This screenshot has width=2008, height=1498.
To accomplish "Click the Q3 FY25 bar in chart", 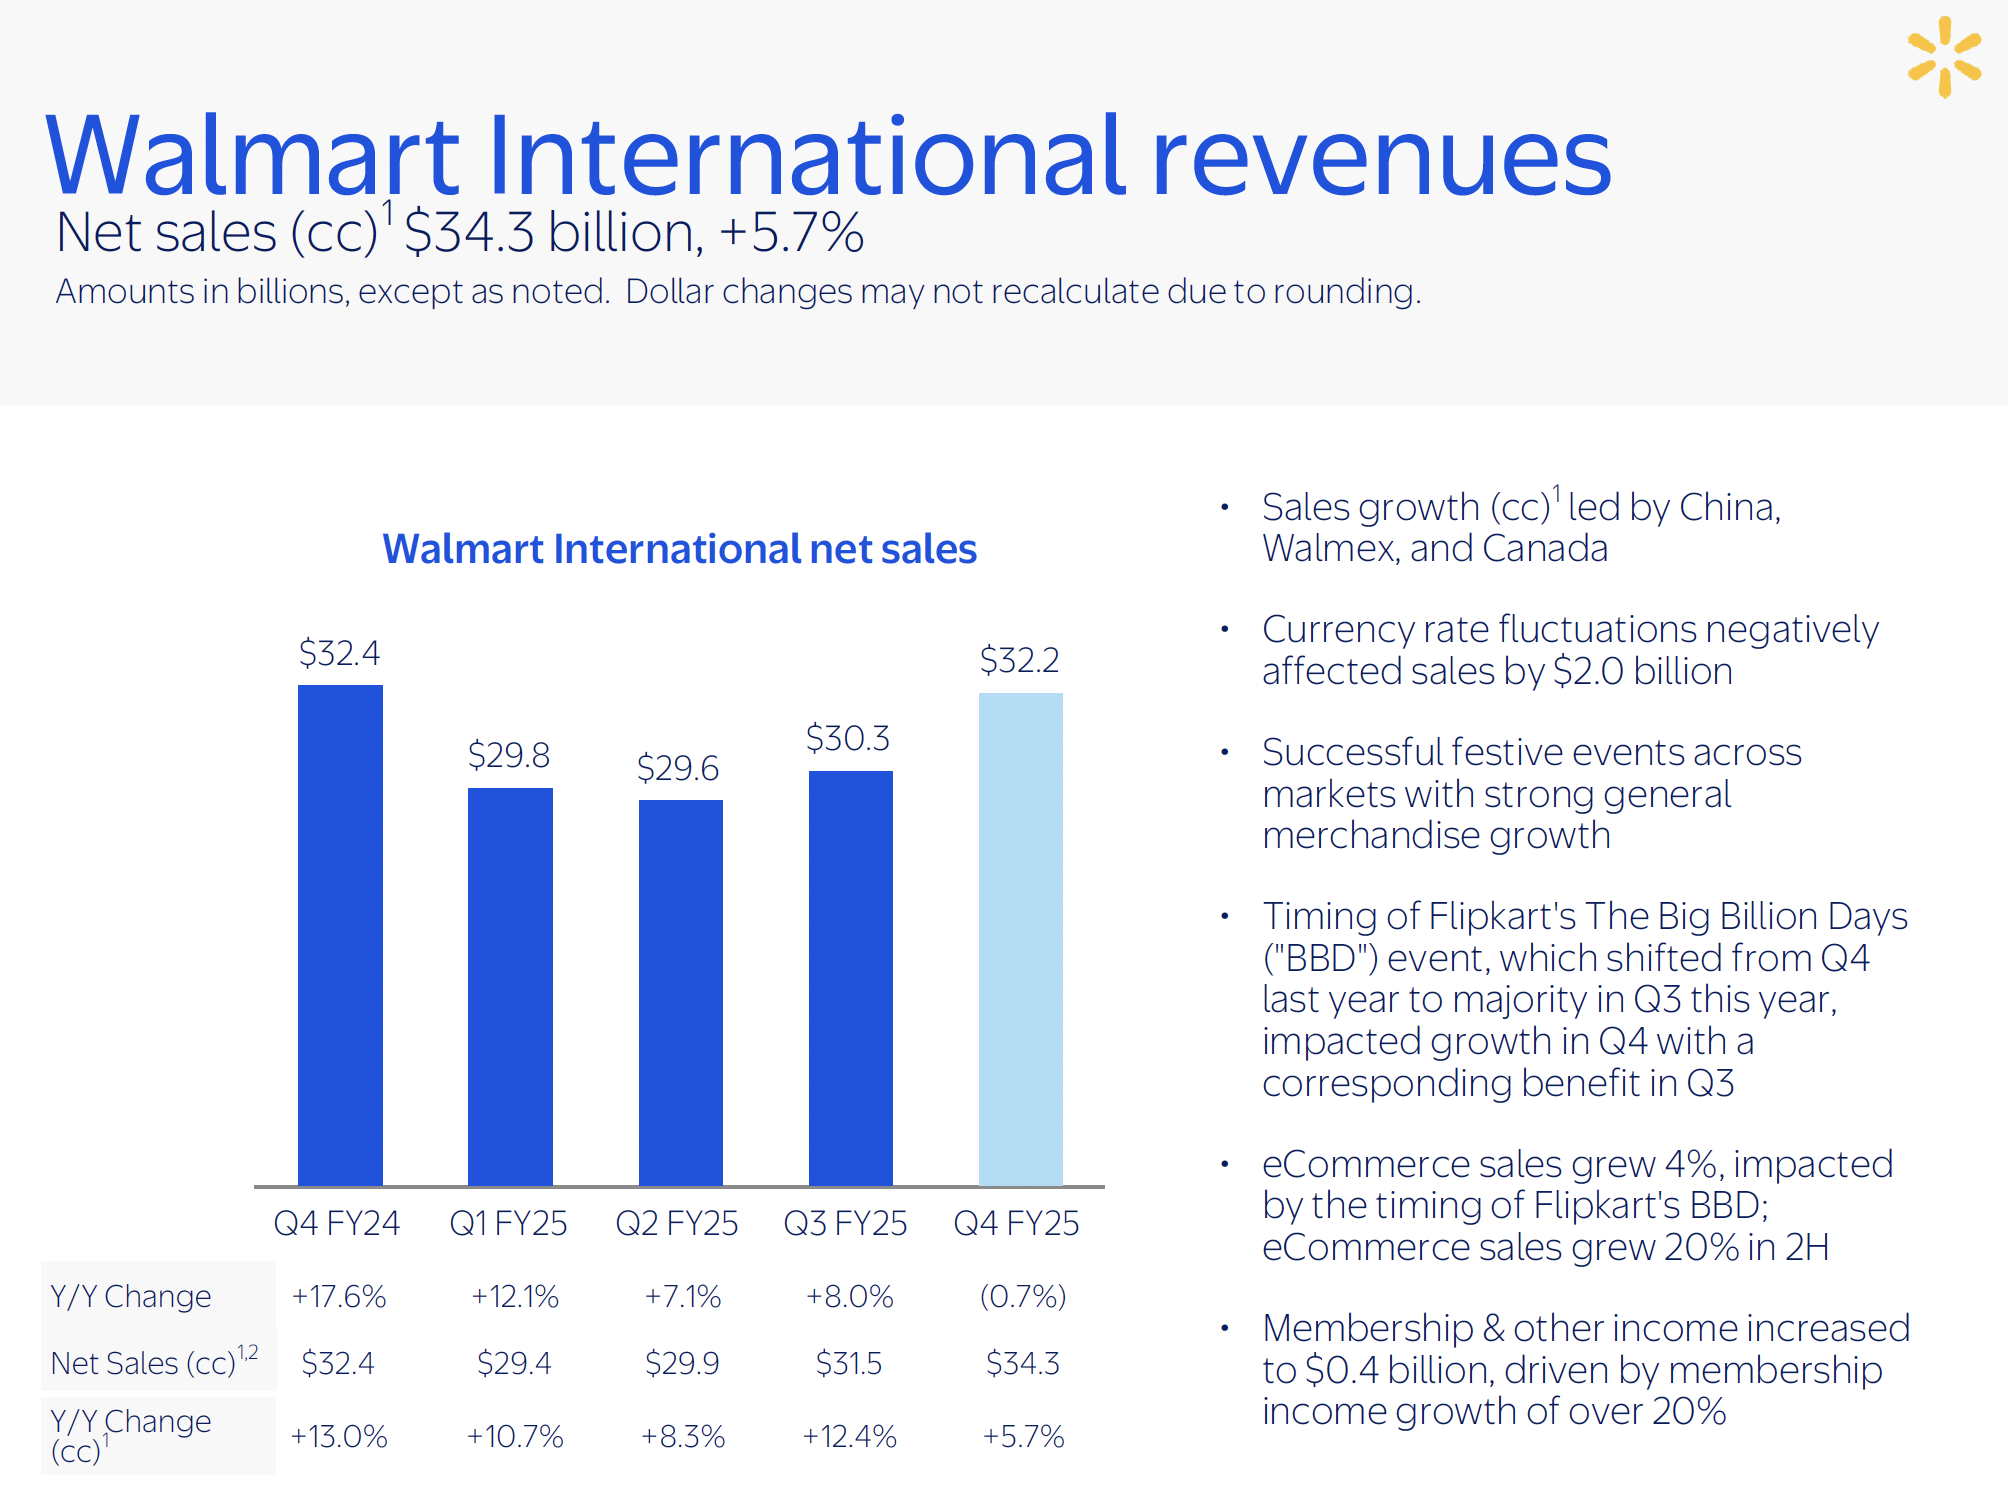I will [850, 977].
